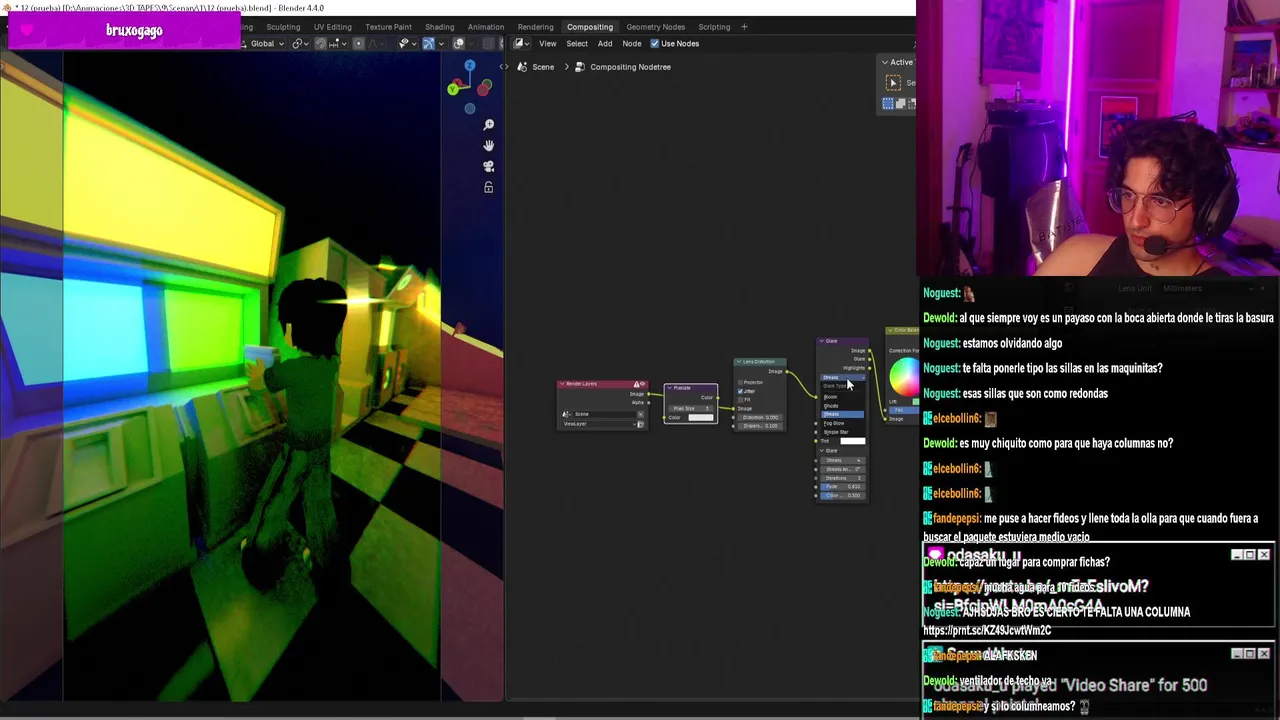Click the Dispersion value field

760,426
